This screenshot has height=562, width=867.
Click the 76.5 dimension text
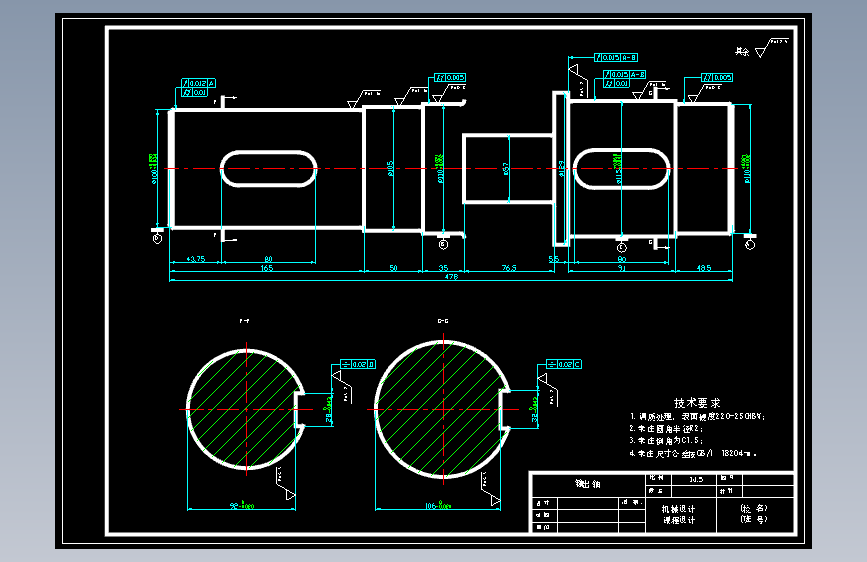[x=509, y=268]
